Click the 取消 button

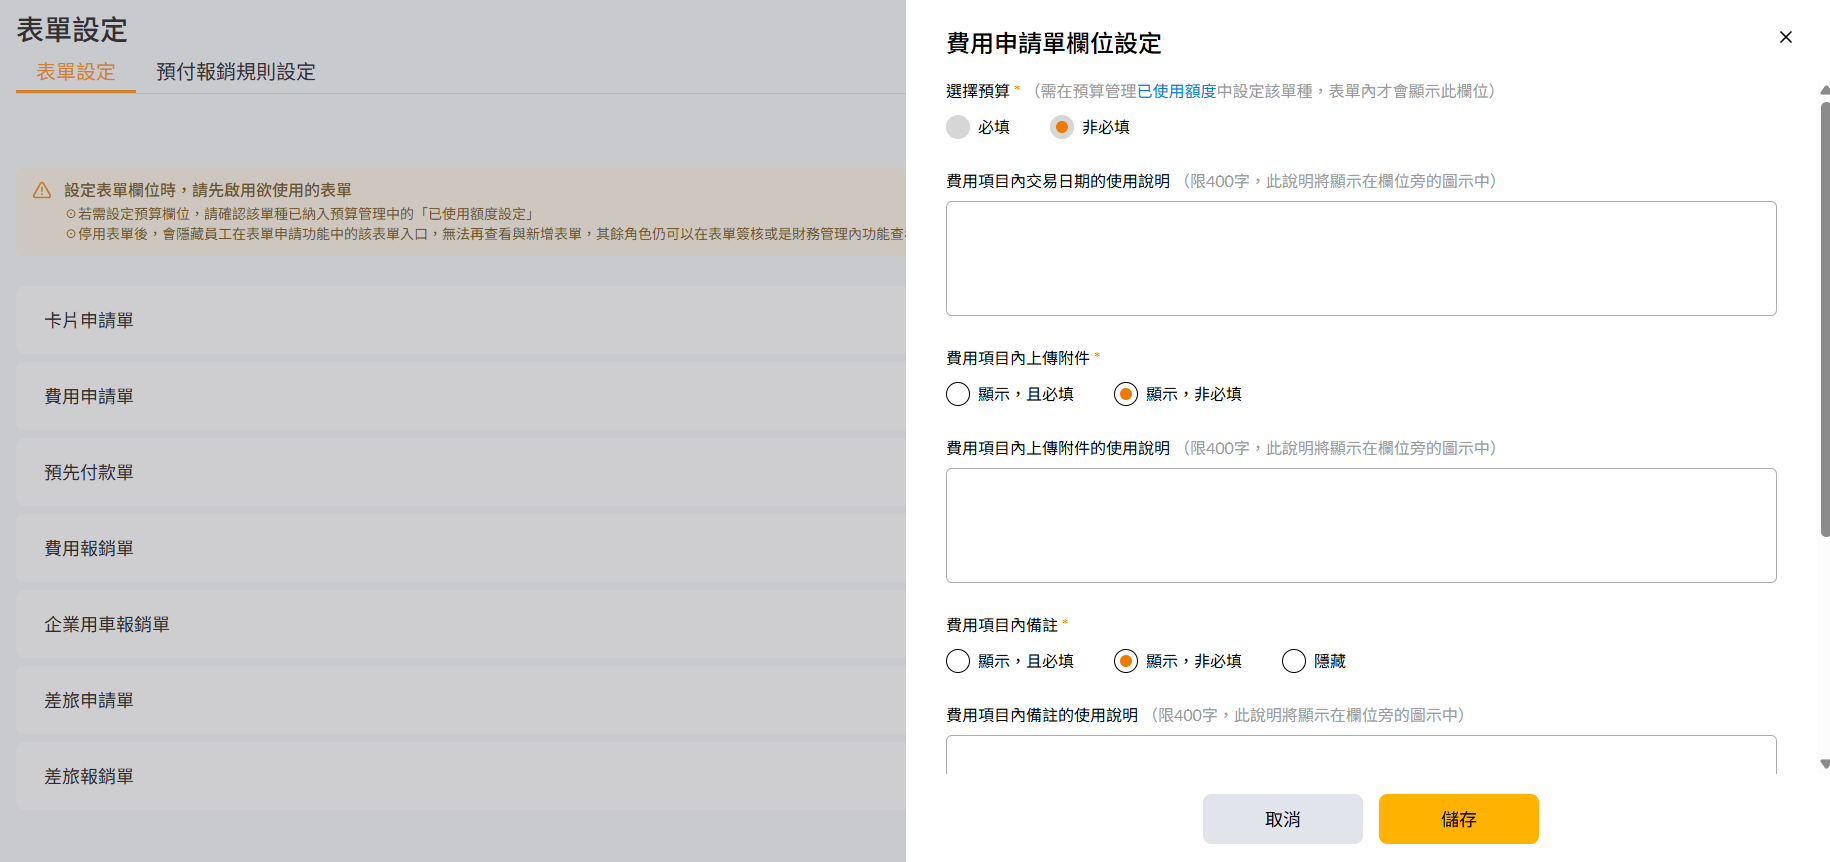[1283, 819]
